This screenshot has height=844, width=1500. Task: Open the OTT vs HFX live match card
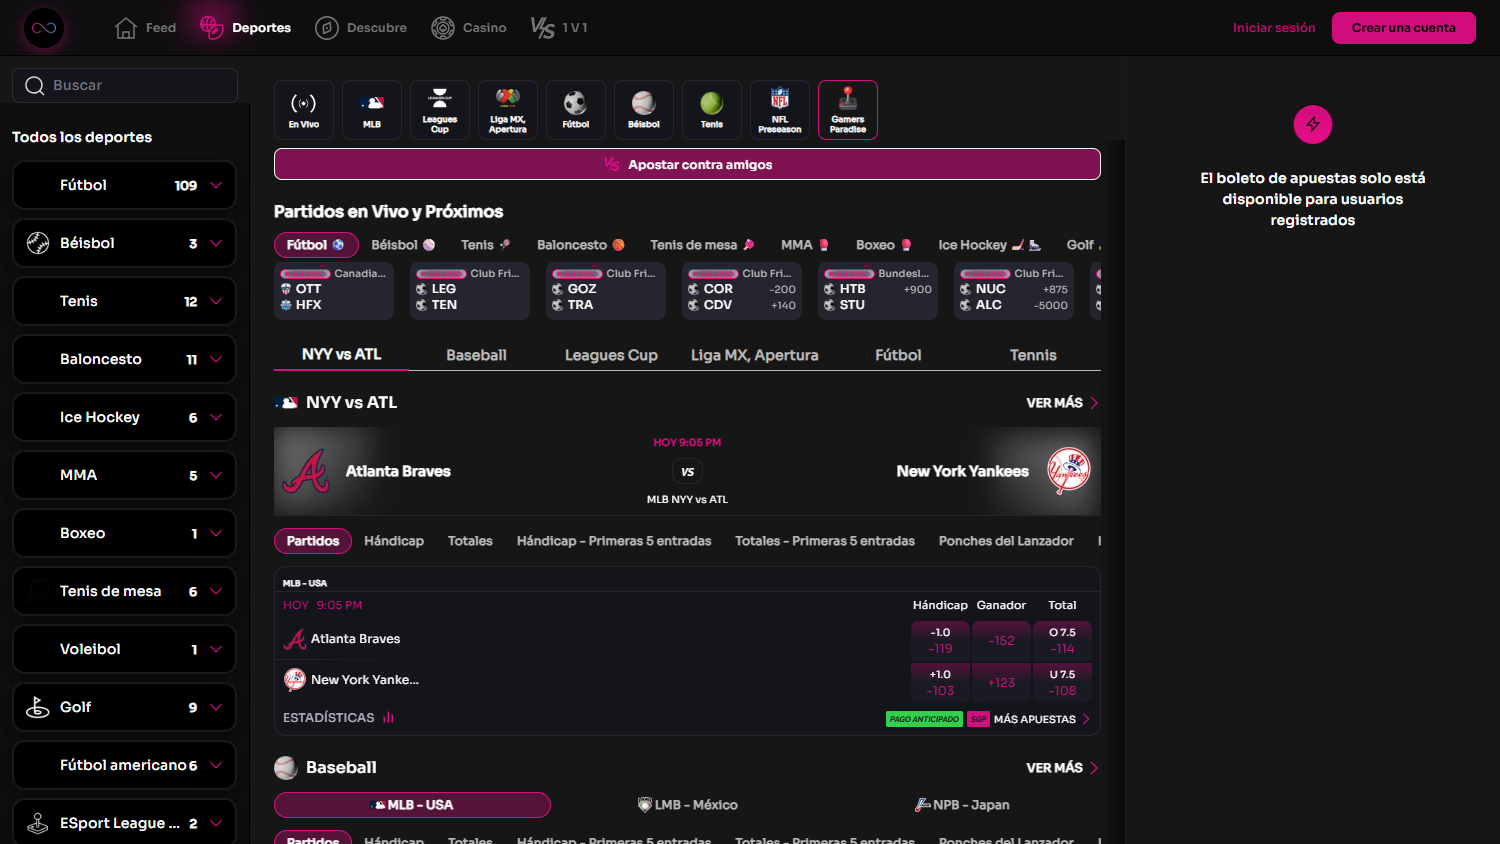click(x=334, y=291)
